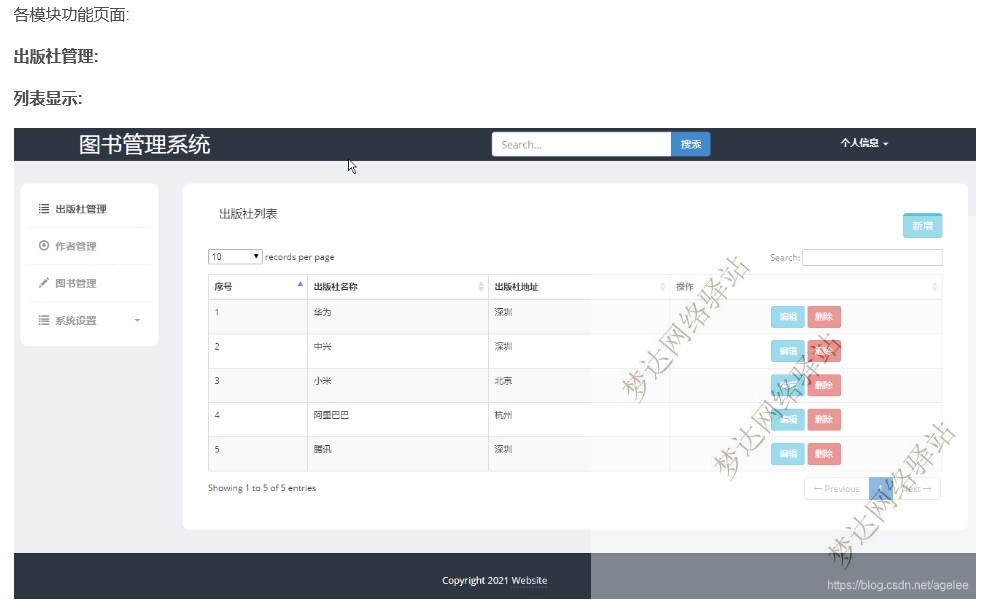Click the list icon beside 出版社管理
This screenshot has width=991, height=616.
pos(44,208)
